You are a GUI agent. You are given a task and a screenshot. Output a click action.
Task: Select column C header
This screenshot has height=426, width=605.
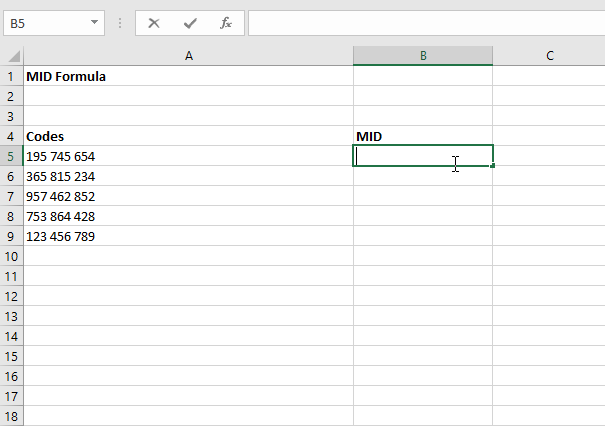pyautogui.click(x=549, y=56)
